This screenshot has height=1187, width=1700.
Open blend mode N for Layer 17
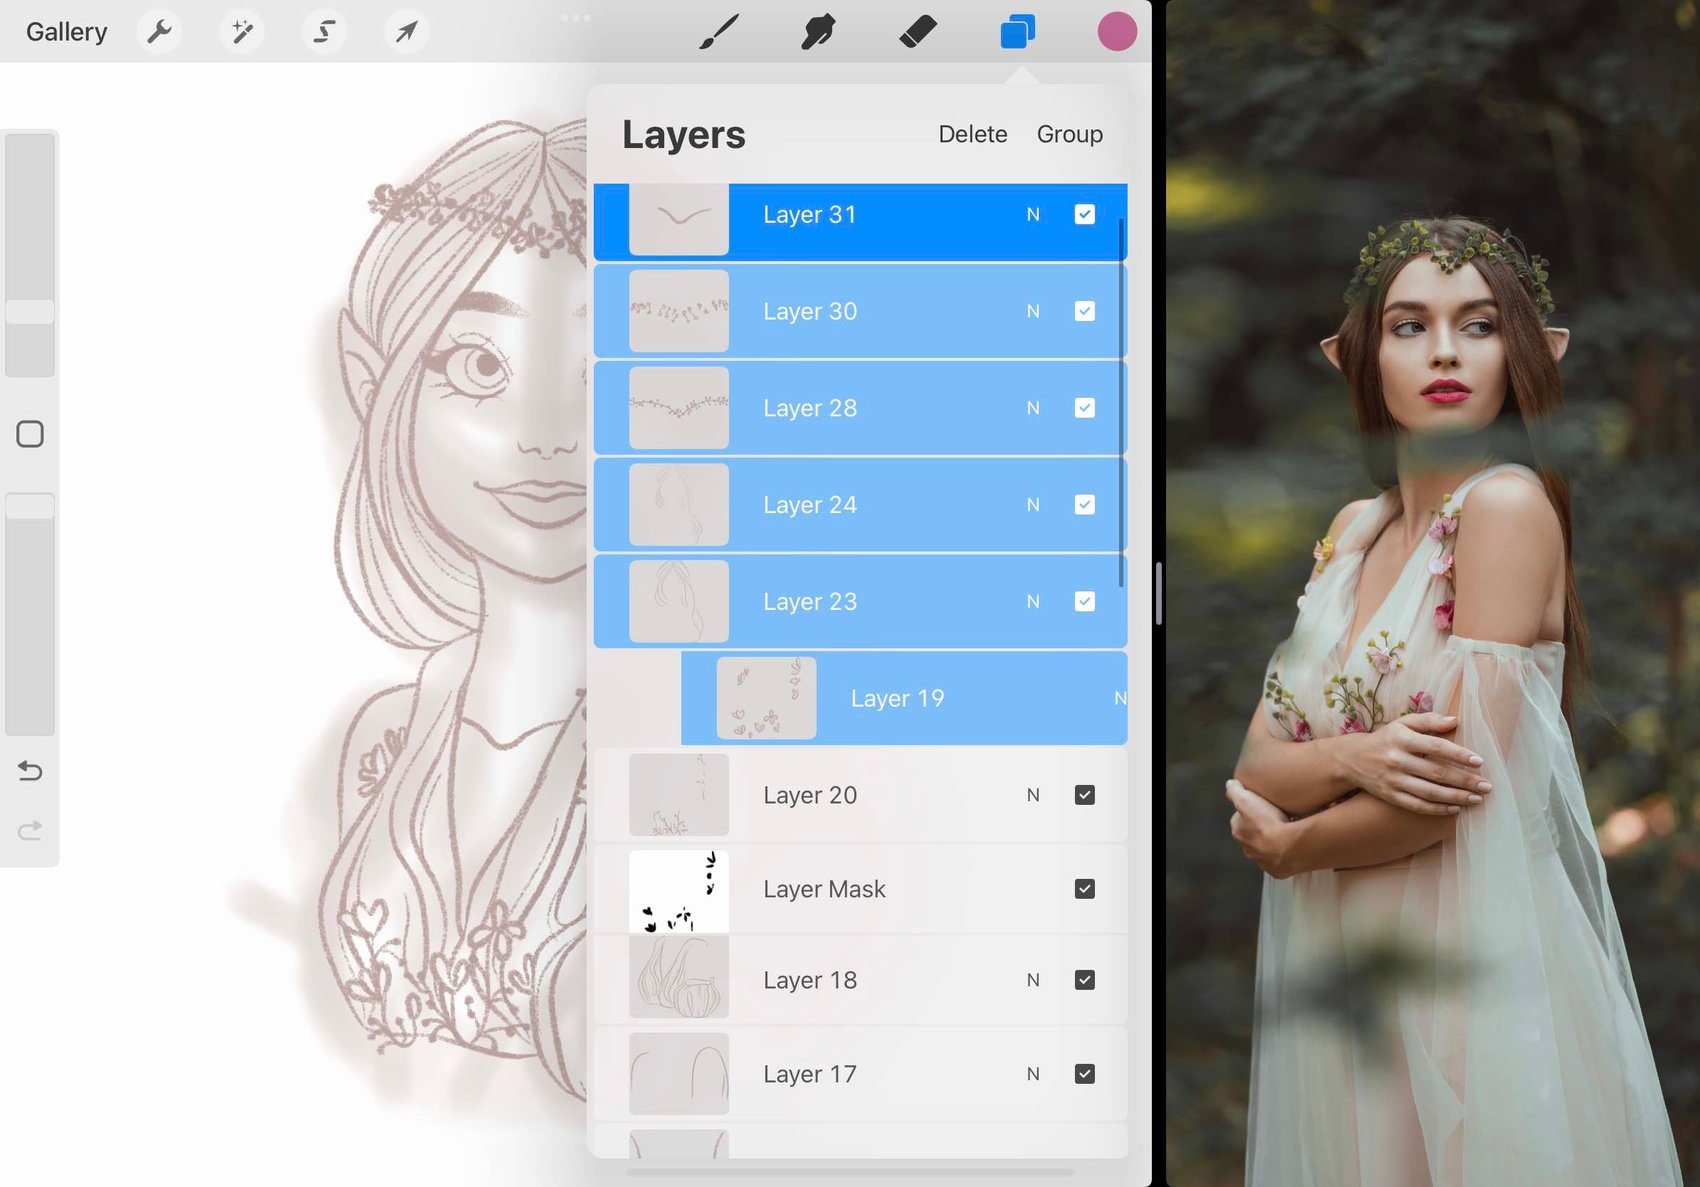[x=1033, y=1074]
